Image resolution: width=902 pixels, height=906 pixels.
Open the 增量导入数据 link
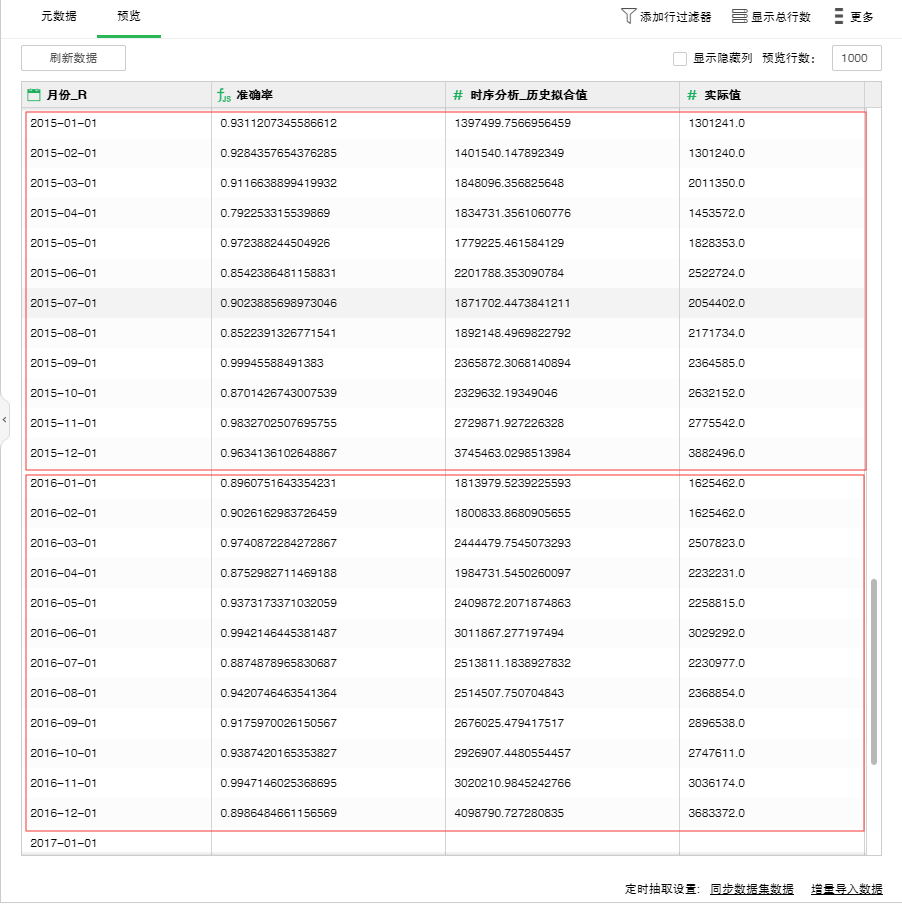(x=846, y=889)
